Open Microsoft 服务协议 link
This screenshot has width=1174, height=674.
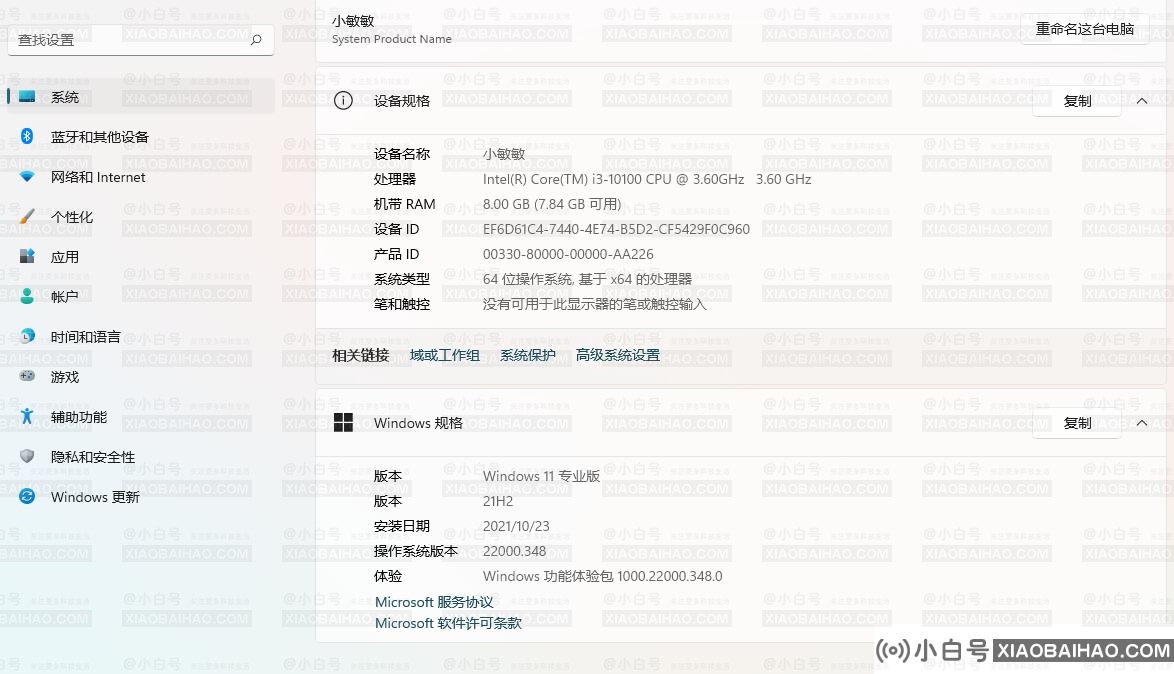point(434,602)
